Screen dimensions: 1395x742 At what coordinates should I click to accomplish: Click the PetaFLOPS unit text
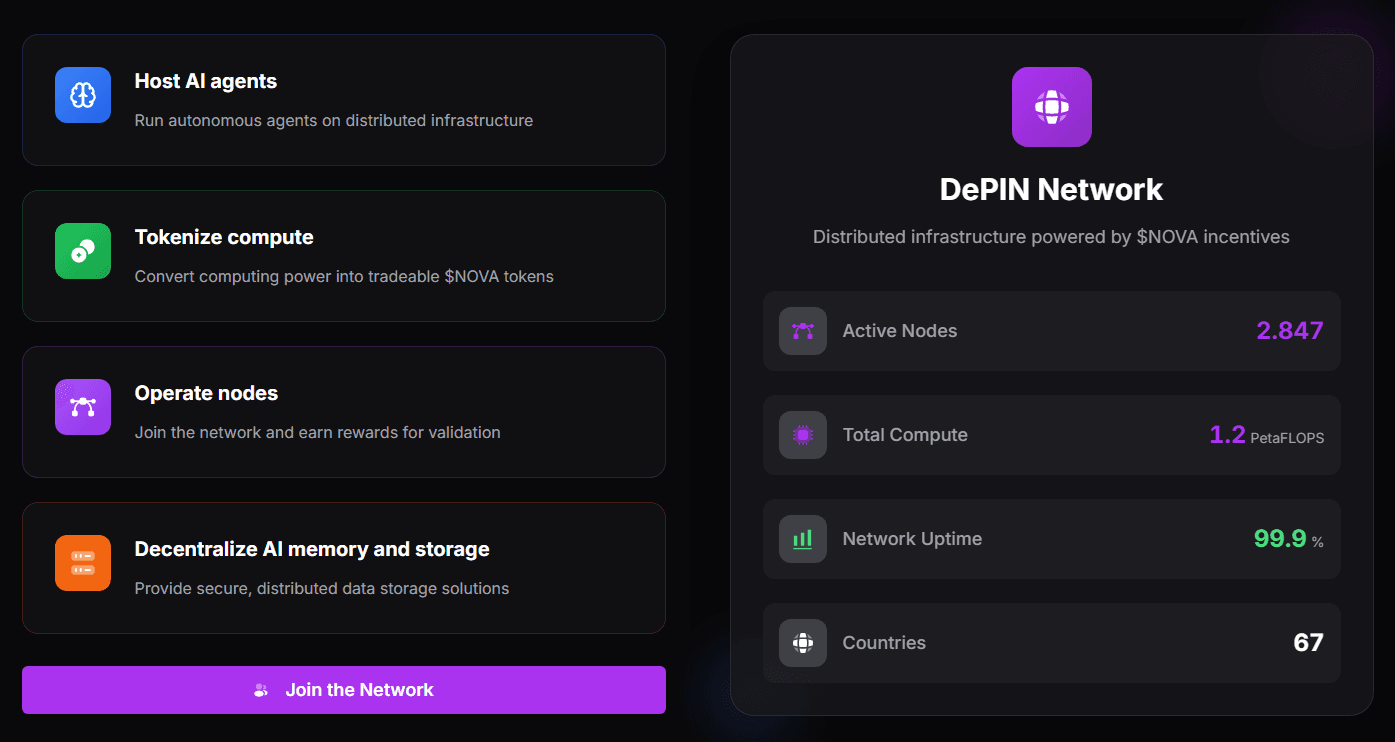point(1287,438)
